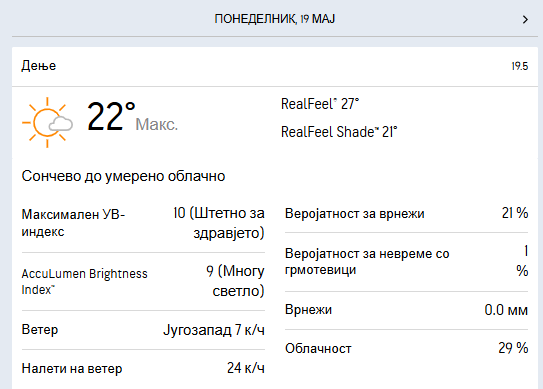Click the Налети на ветер 24 к/ч row
543x389 pixels.
click(143, 368)
